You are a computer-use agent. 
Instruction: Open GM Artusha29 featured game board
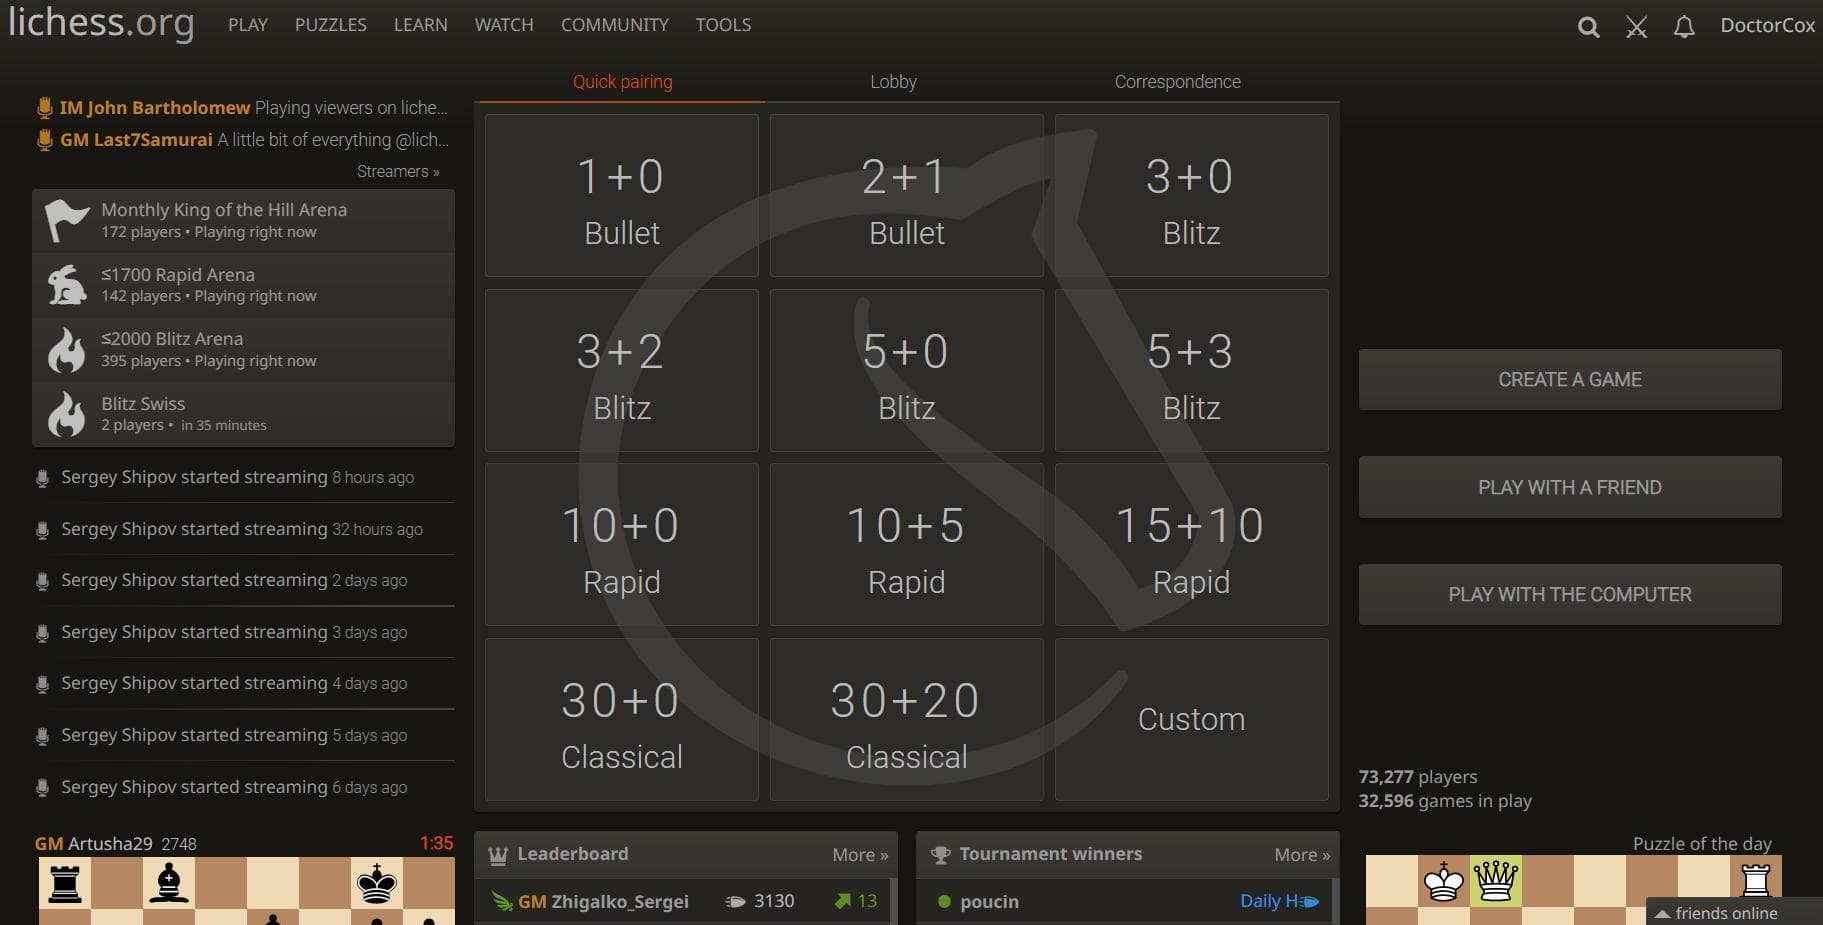point(246,891)
